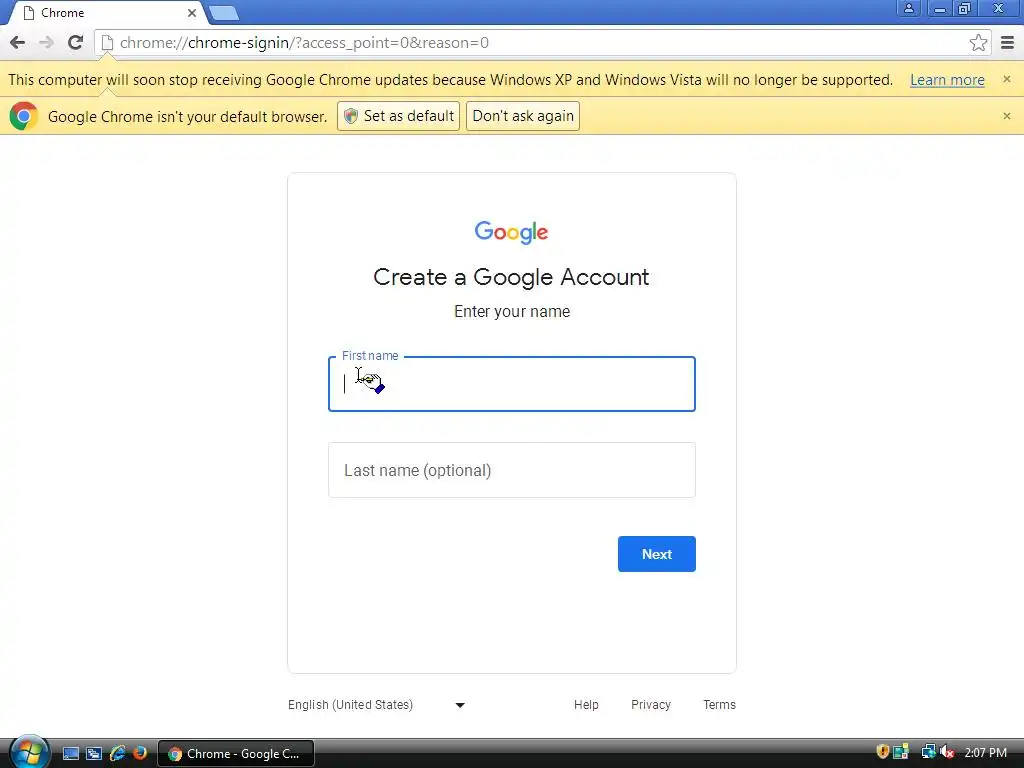Click the Google logo

(x=511, y=232)
